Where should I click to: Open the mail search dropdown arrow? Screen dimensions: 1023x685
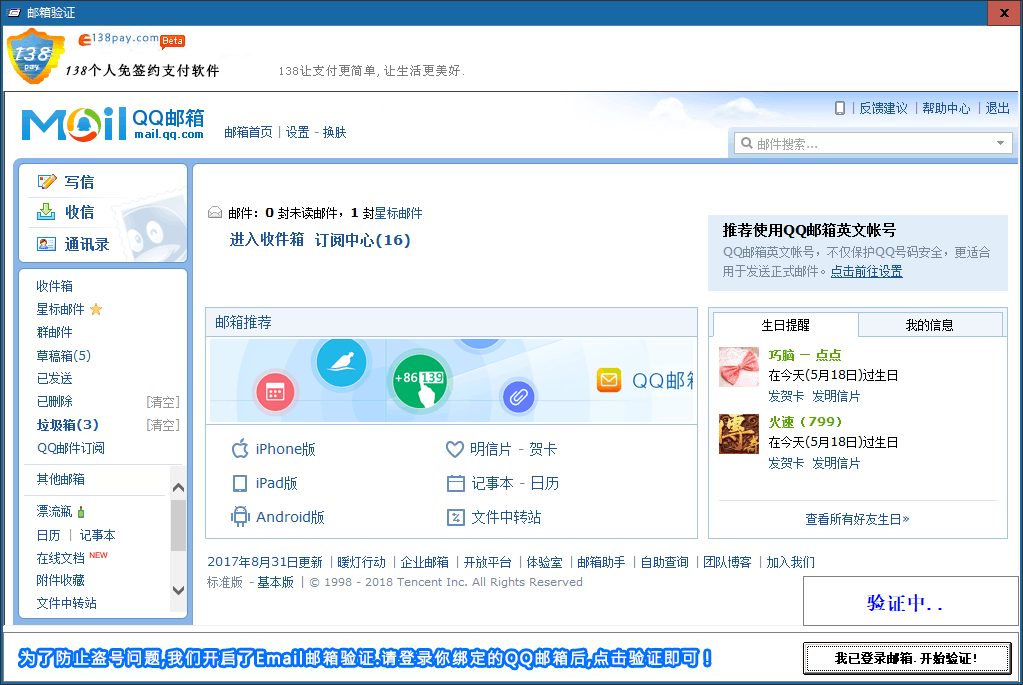1000,144
